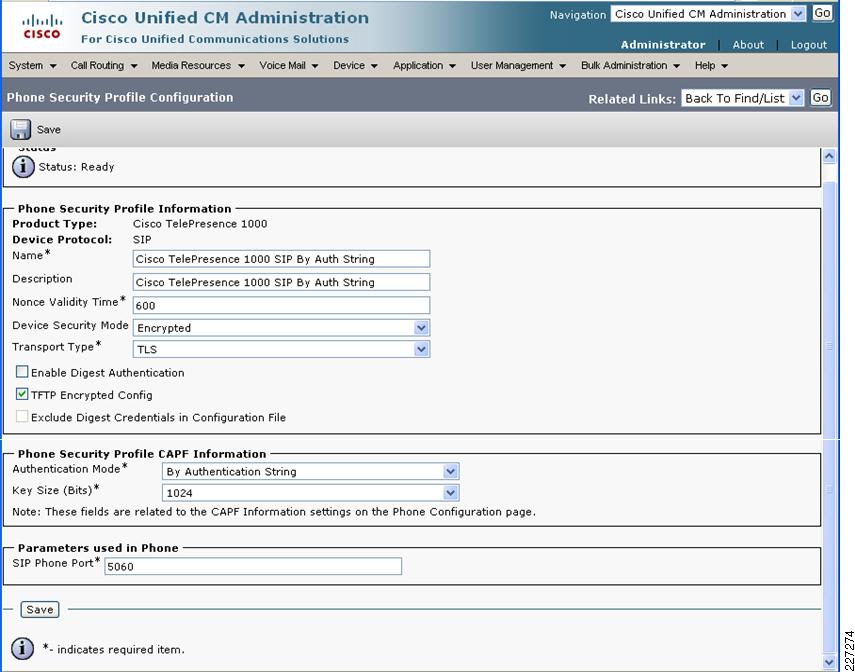The image size is (855, 672).
Task: Click the floppy disk Save icon
Action: coord(21,130)
